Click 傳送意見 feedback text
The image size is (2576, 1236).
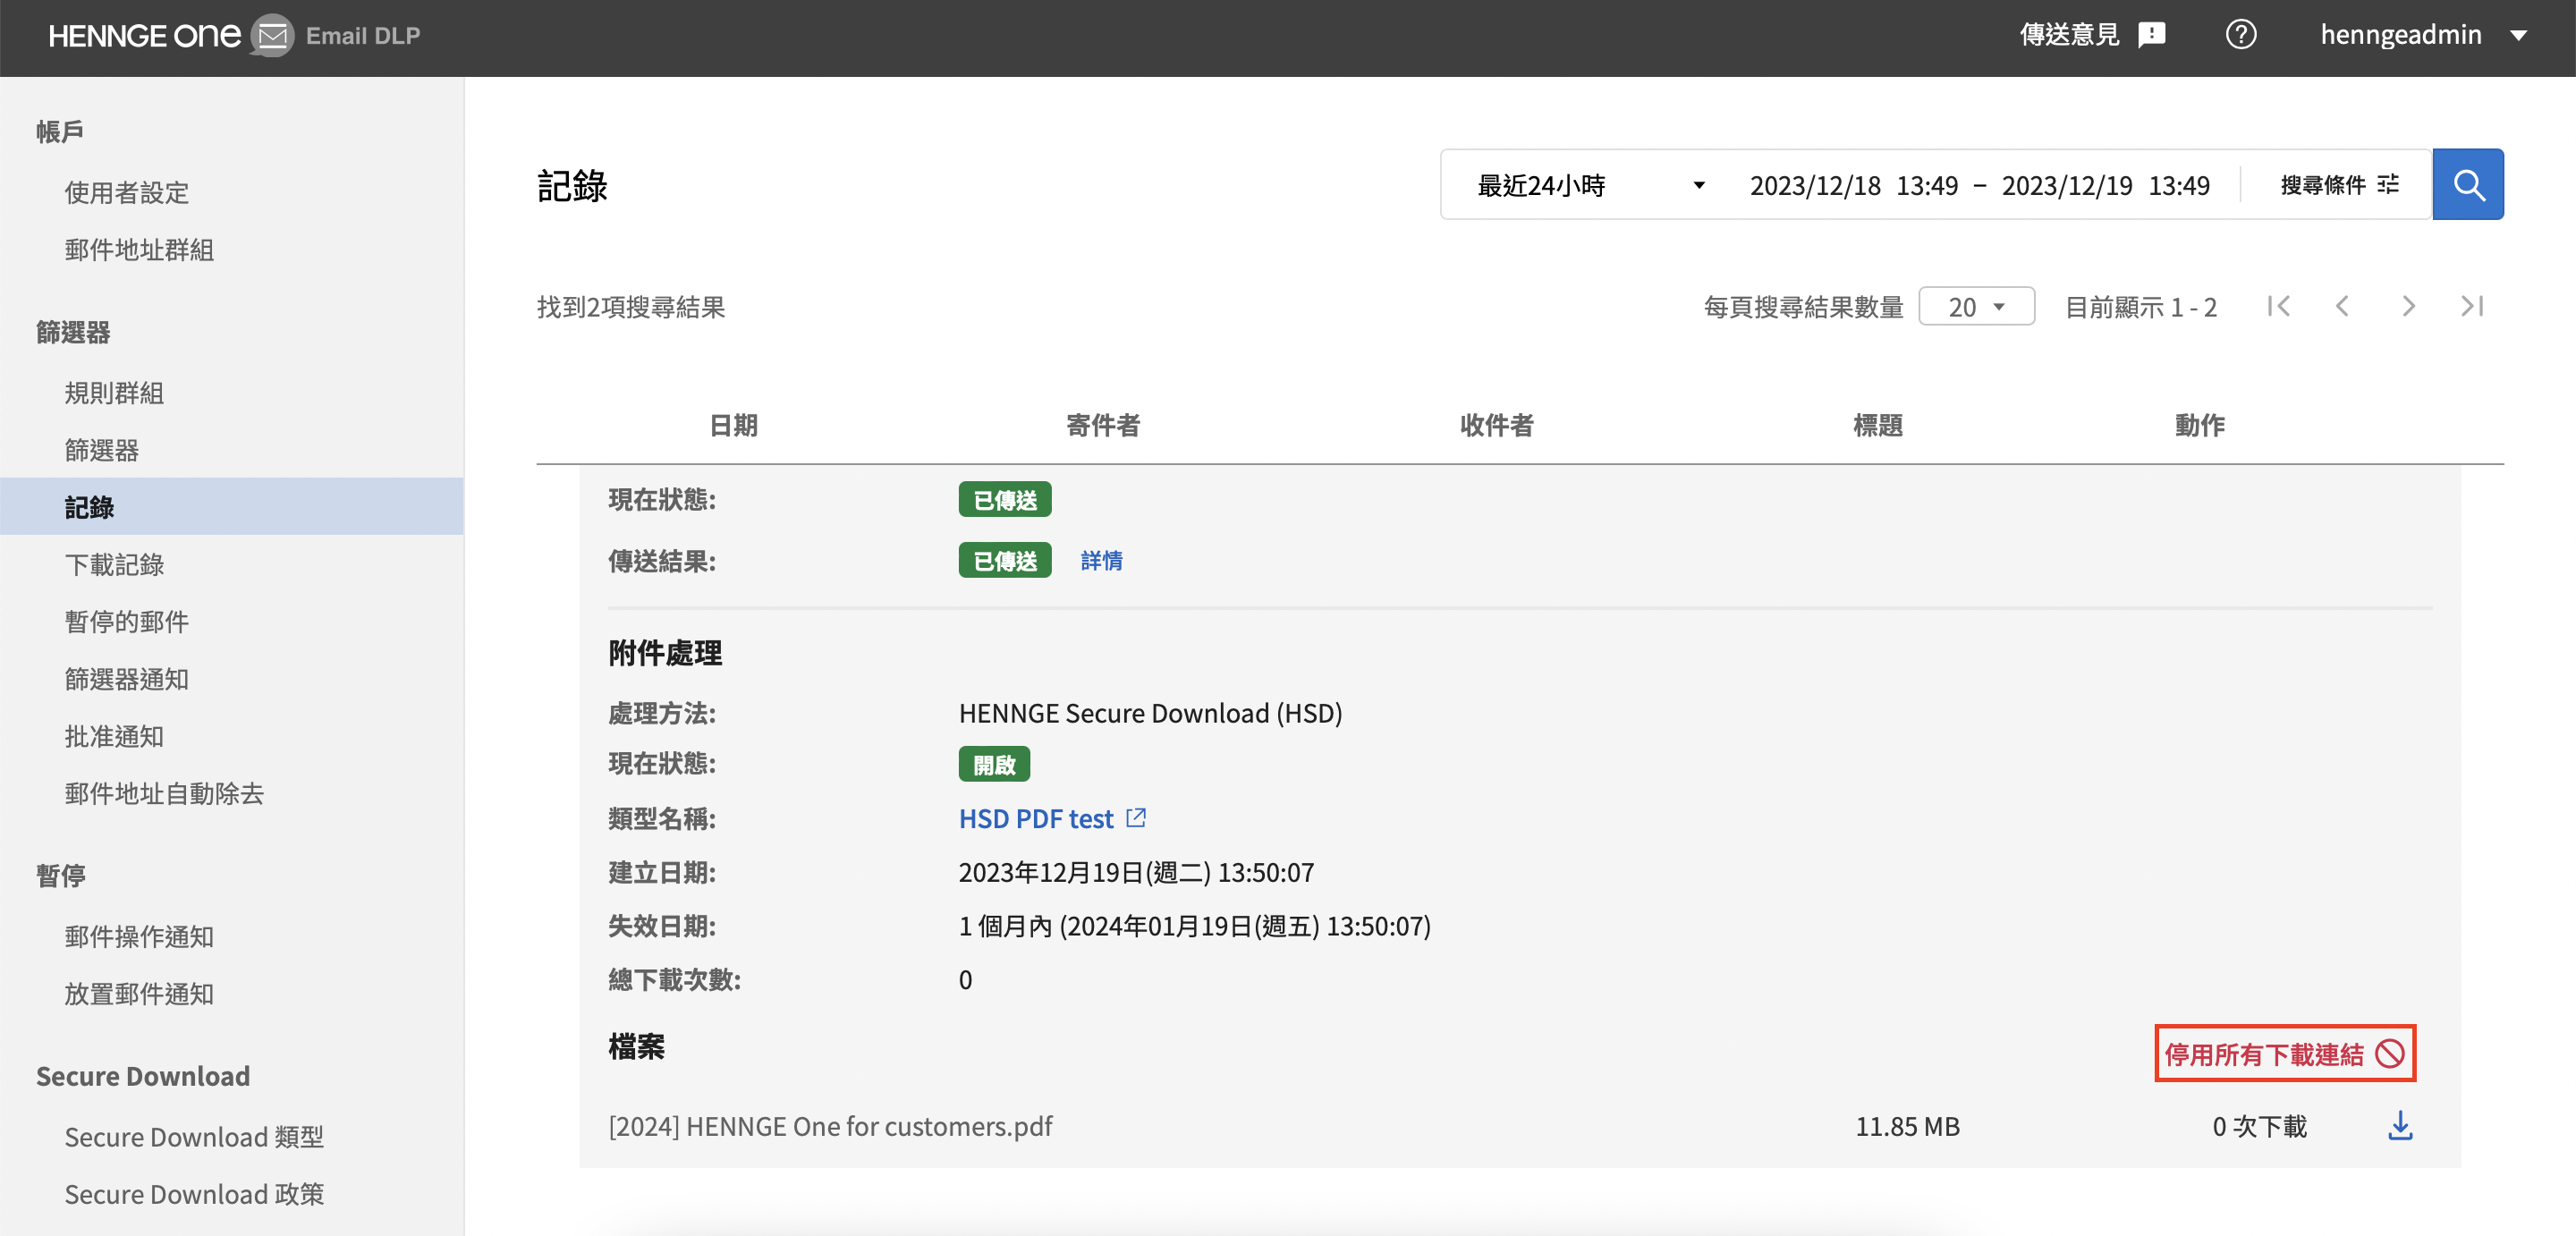point(2068,35)
